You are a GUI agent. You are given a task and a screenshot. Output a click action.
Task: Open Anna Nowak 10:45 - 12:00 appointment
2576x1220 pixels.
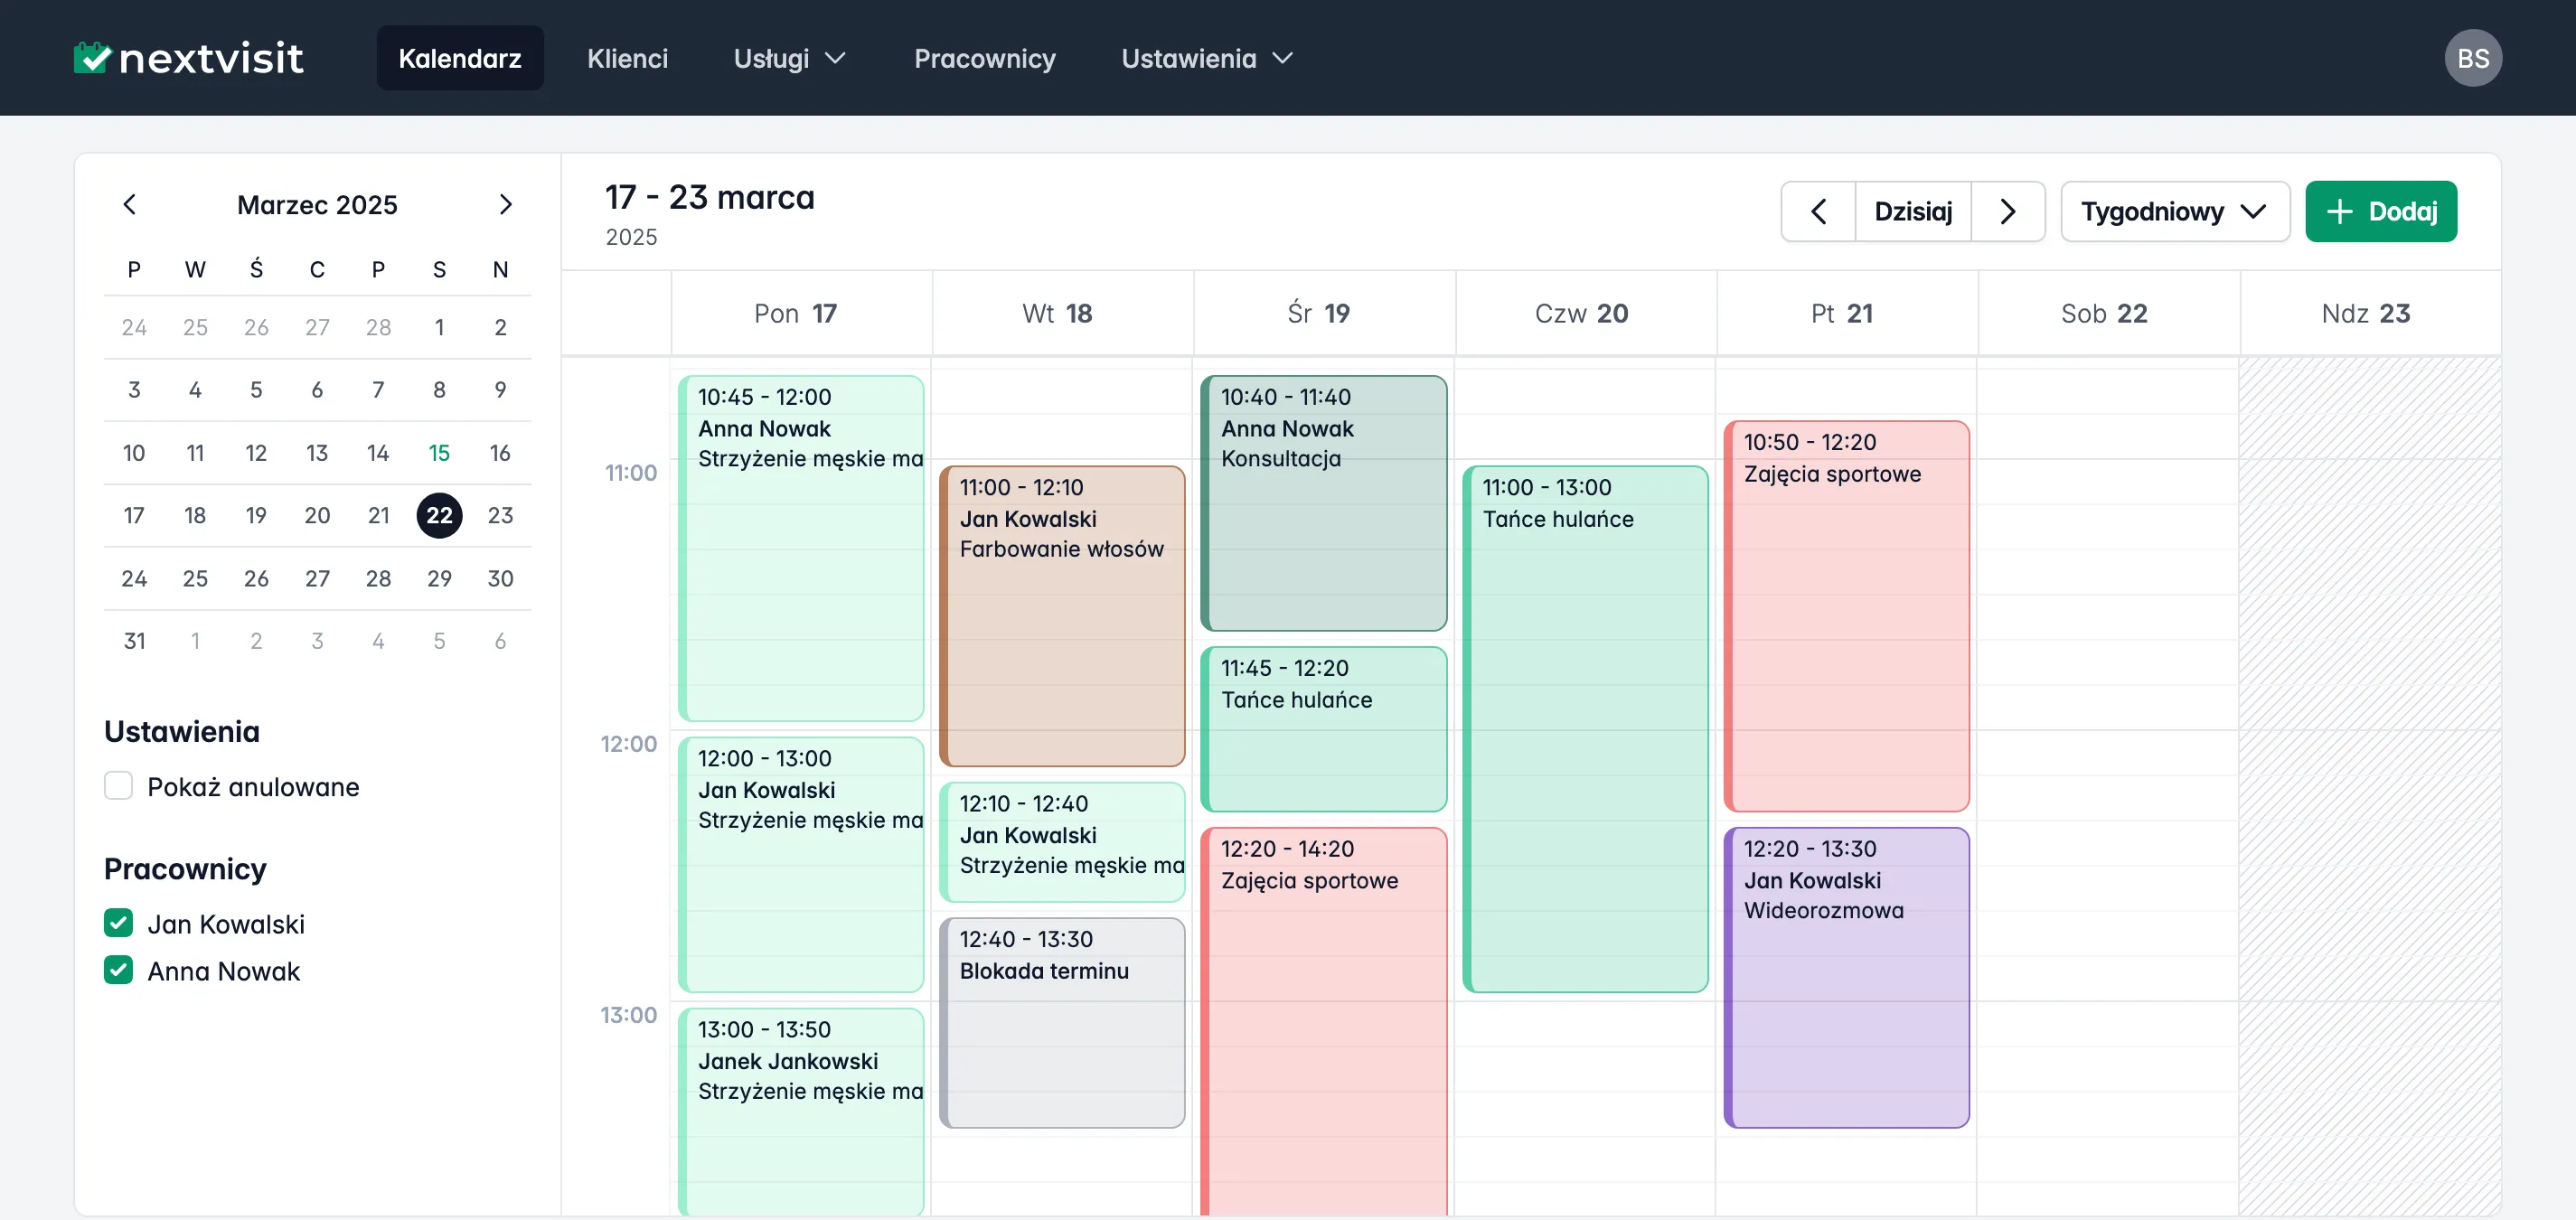[800, 548]
